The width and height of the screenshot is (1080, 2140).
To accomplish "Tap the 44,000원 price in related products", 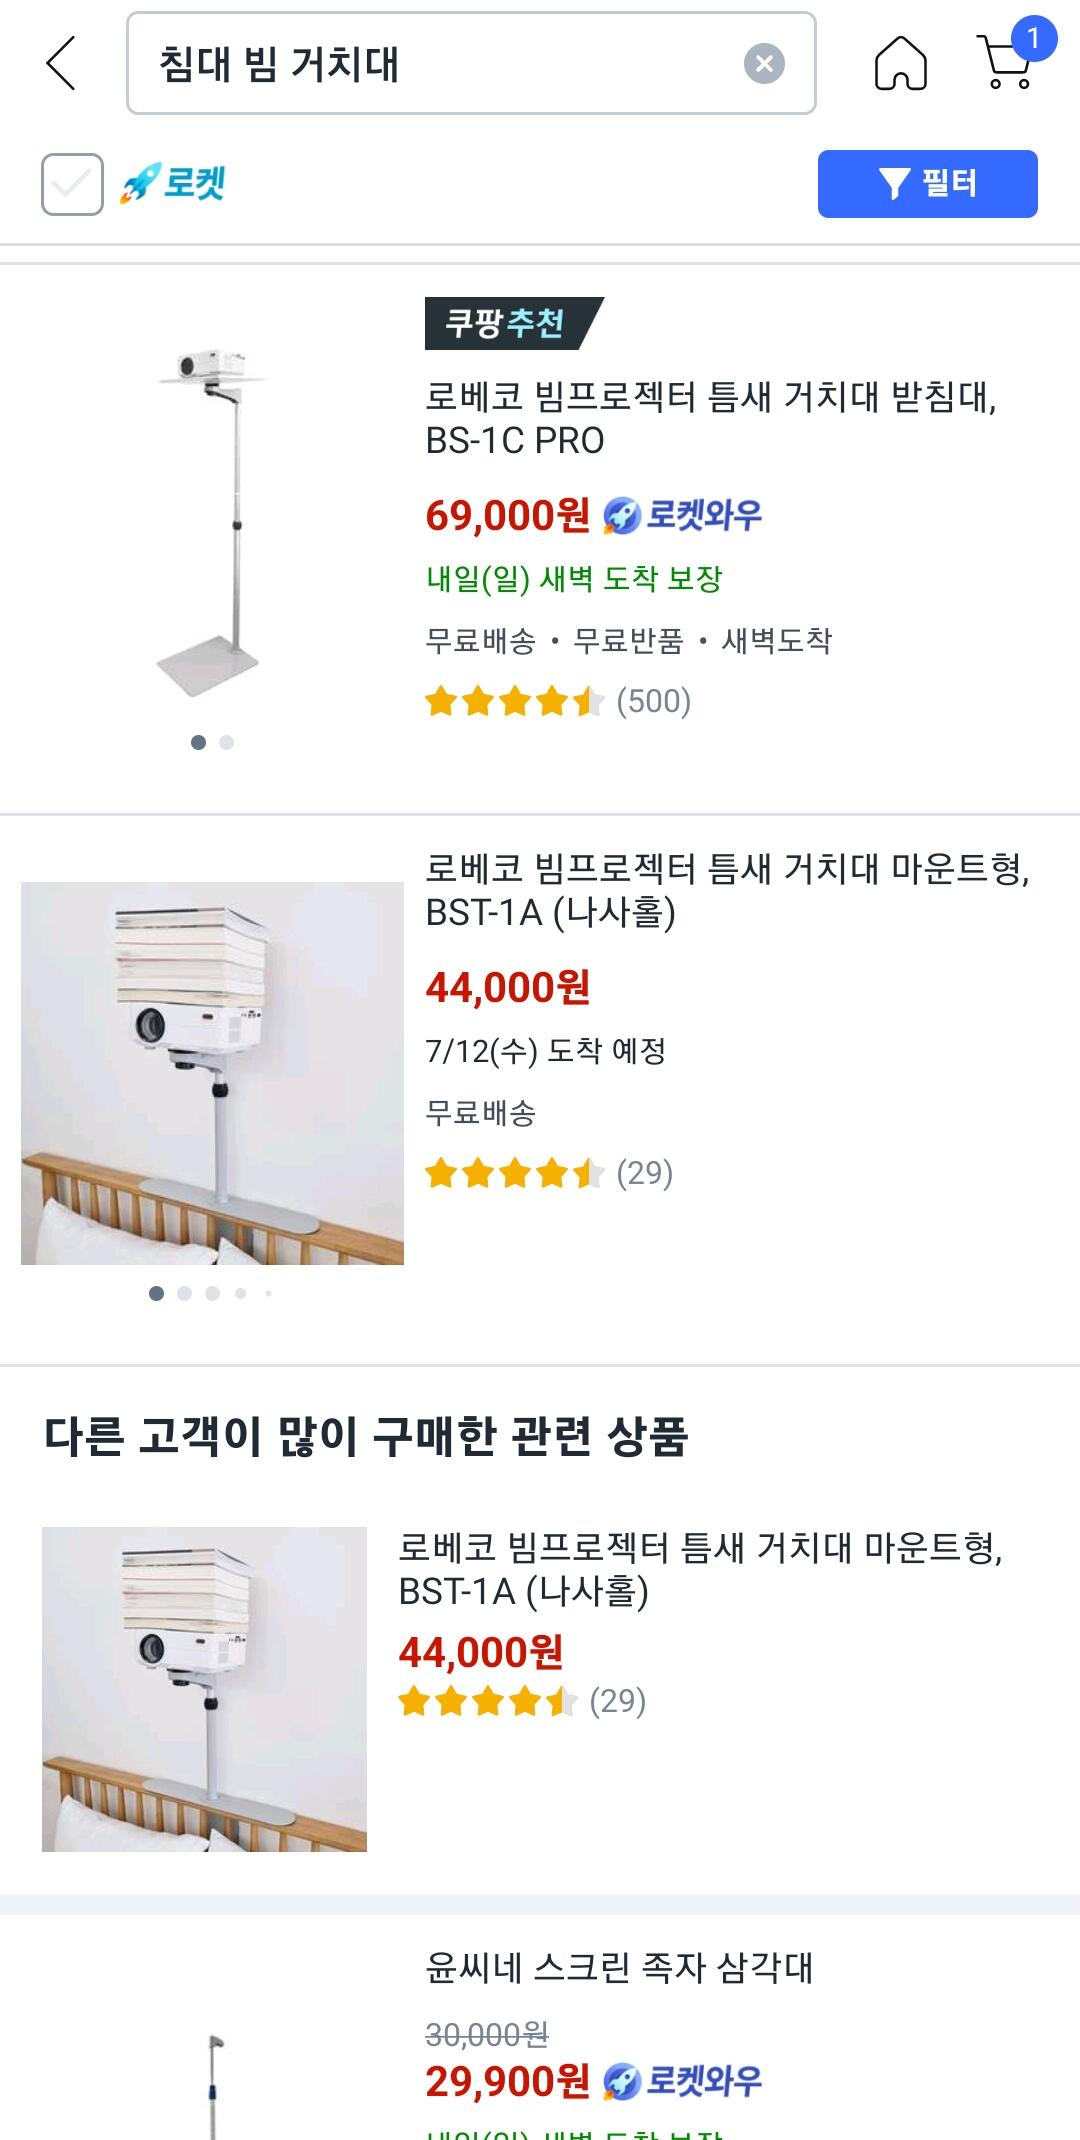I will (x=481, y=1652).
